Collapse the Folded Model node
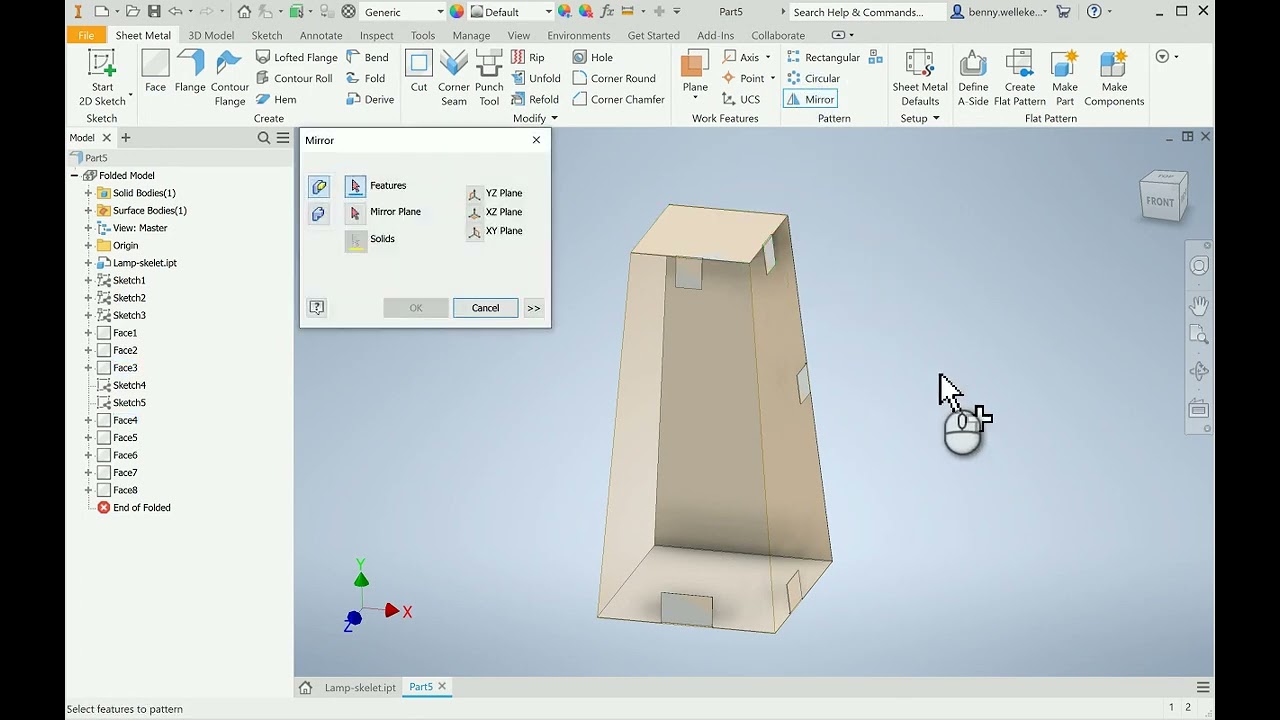 coord(74,175)
